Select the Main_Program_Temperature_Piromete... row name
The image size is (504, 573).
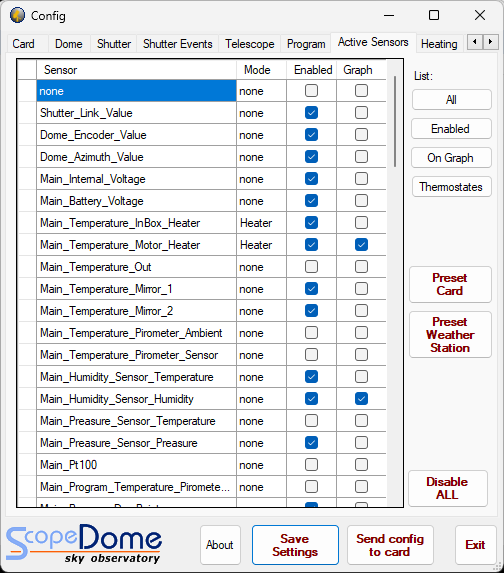(x=135, y=487)
